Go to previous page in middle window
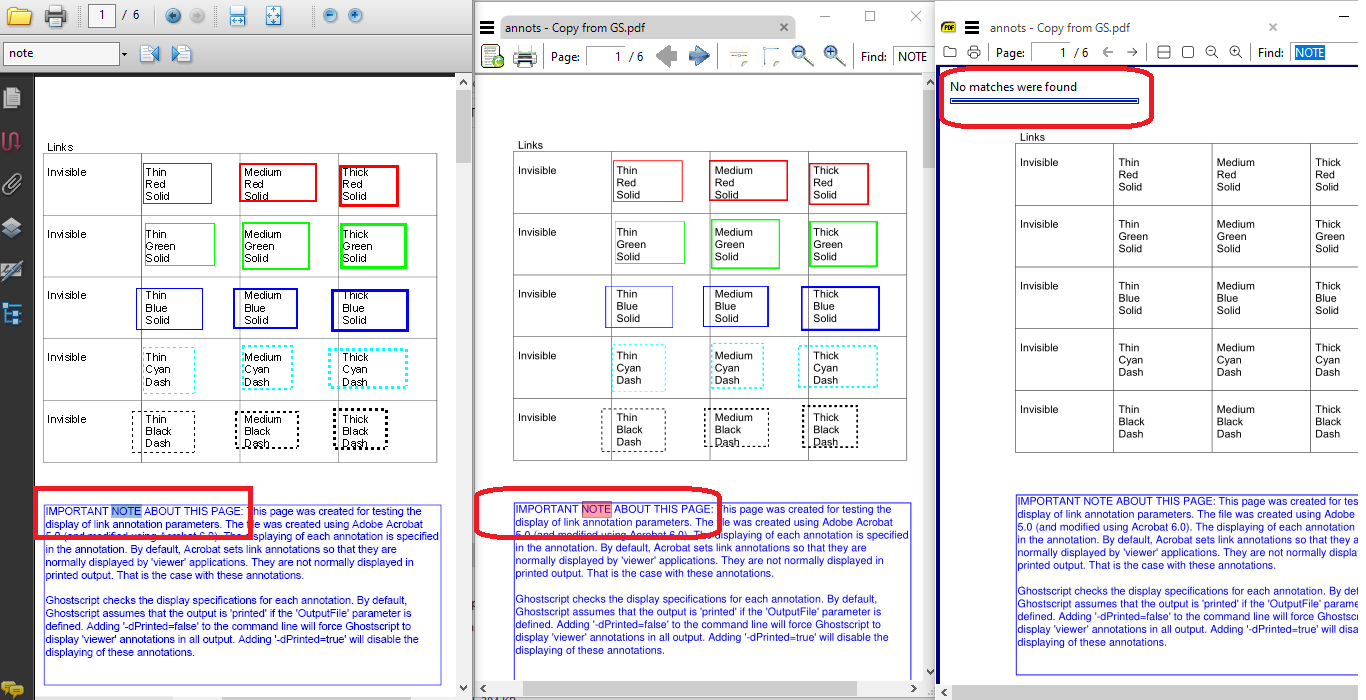The width and height of the screenshot is (1366, 700). tap(666, 57)
